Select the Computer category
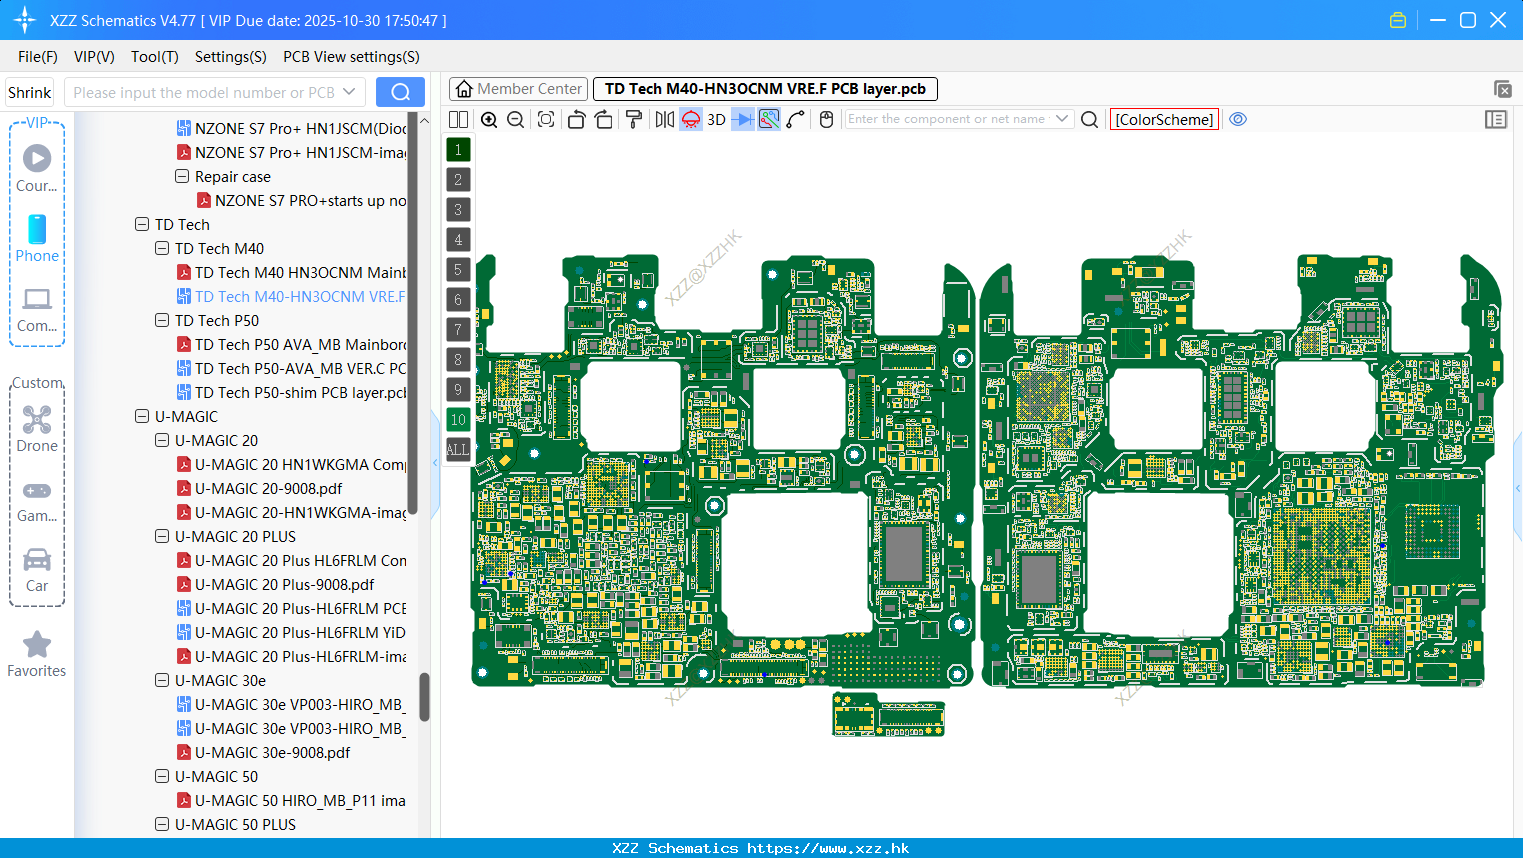Screen dimensions: 1523x858 click(x=37, y=309)
